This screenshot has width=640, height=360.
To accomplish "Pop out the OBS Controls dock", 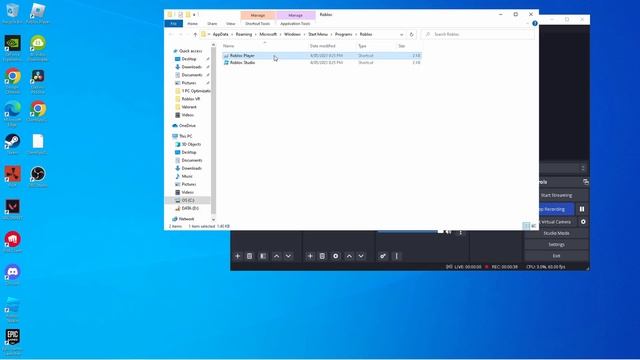I will point(586,182).
